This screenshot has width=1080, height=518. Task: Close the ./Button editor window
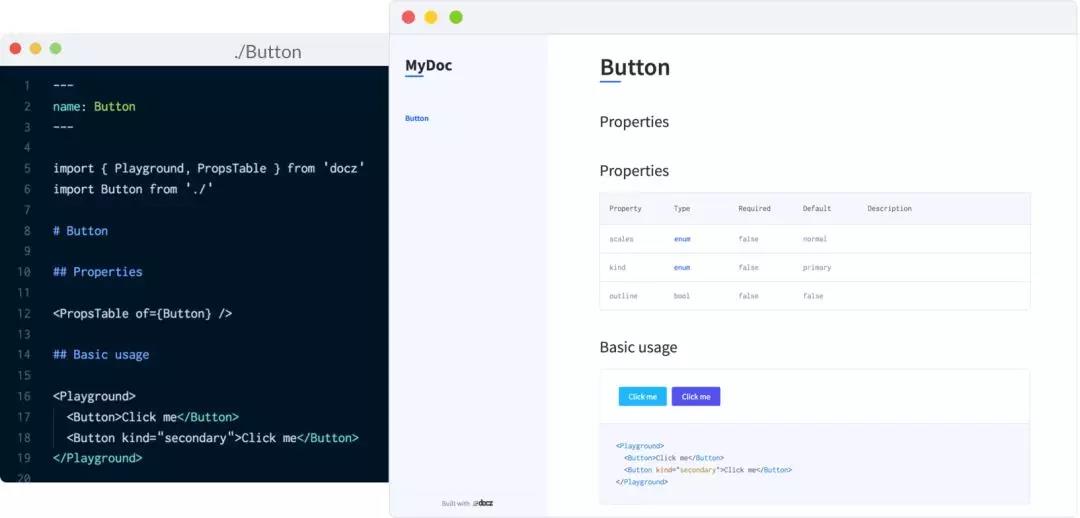click(x=15, y=48)
